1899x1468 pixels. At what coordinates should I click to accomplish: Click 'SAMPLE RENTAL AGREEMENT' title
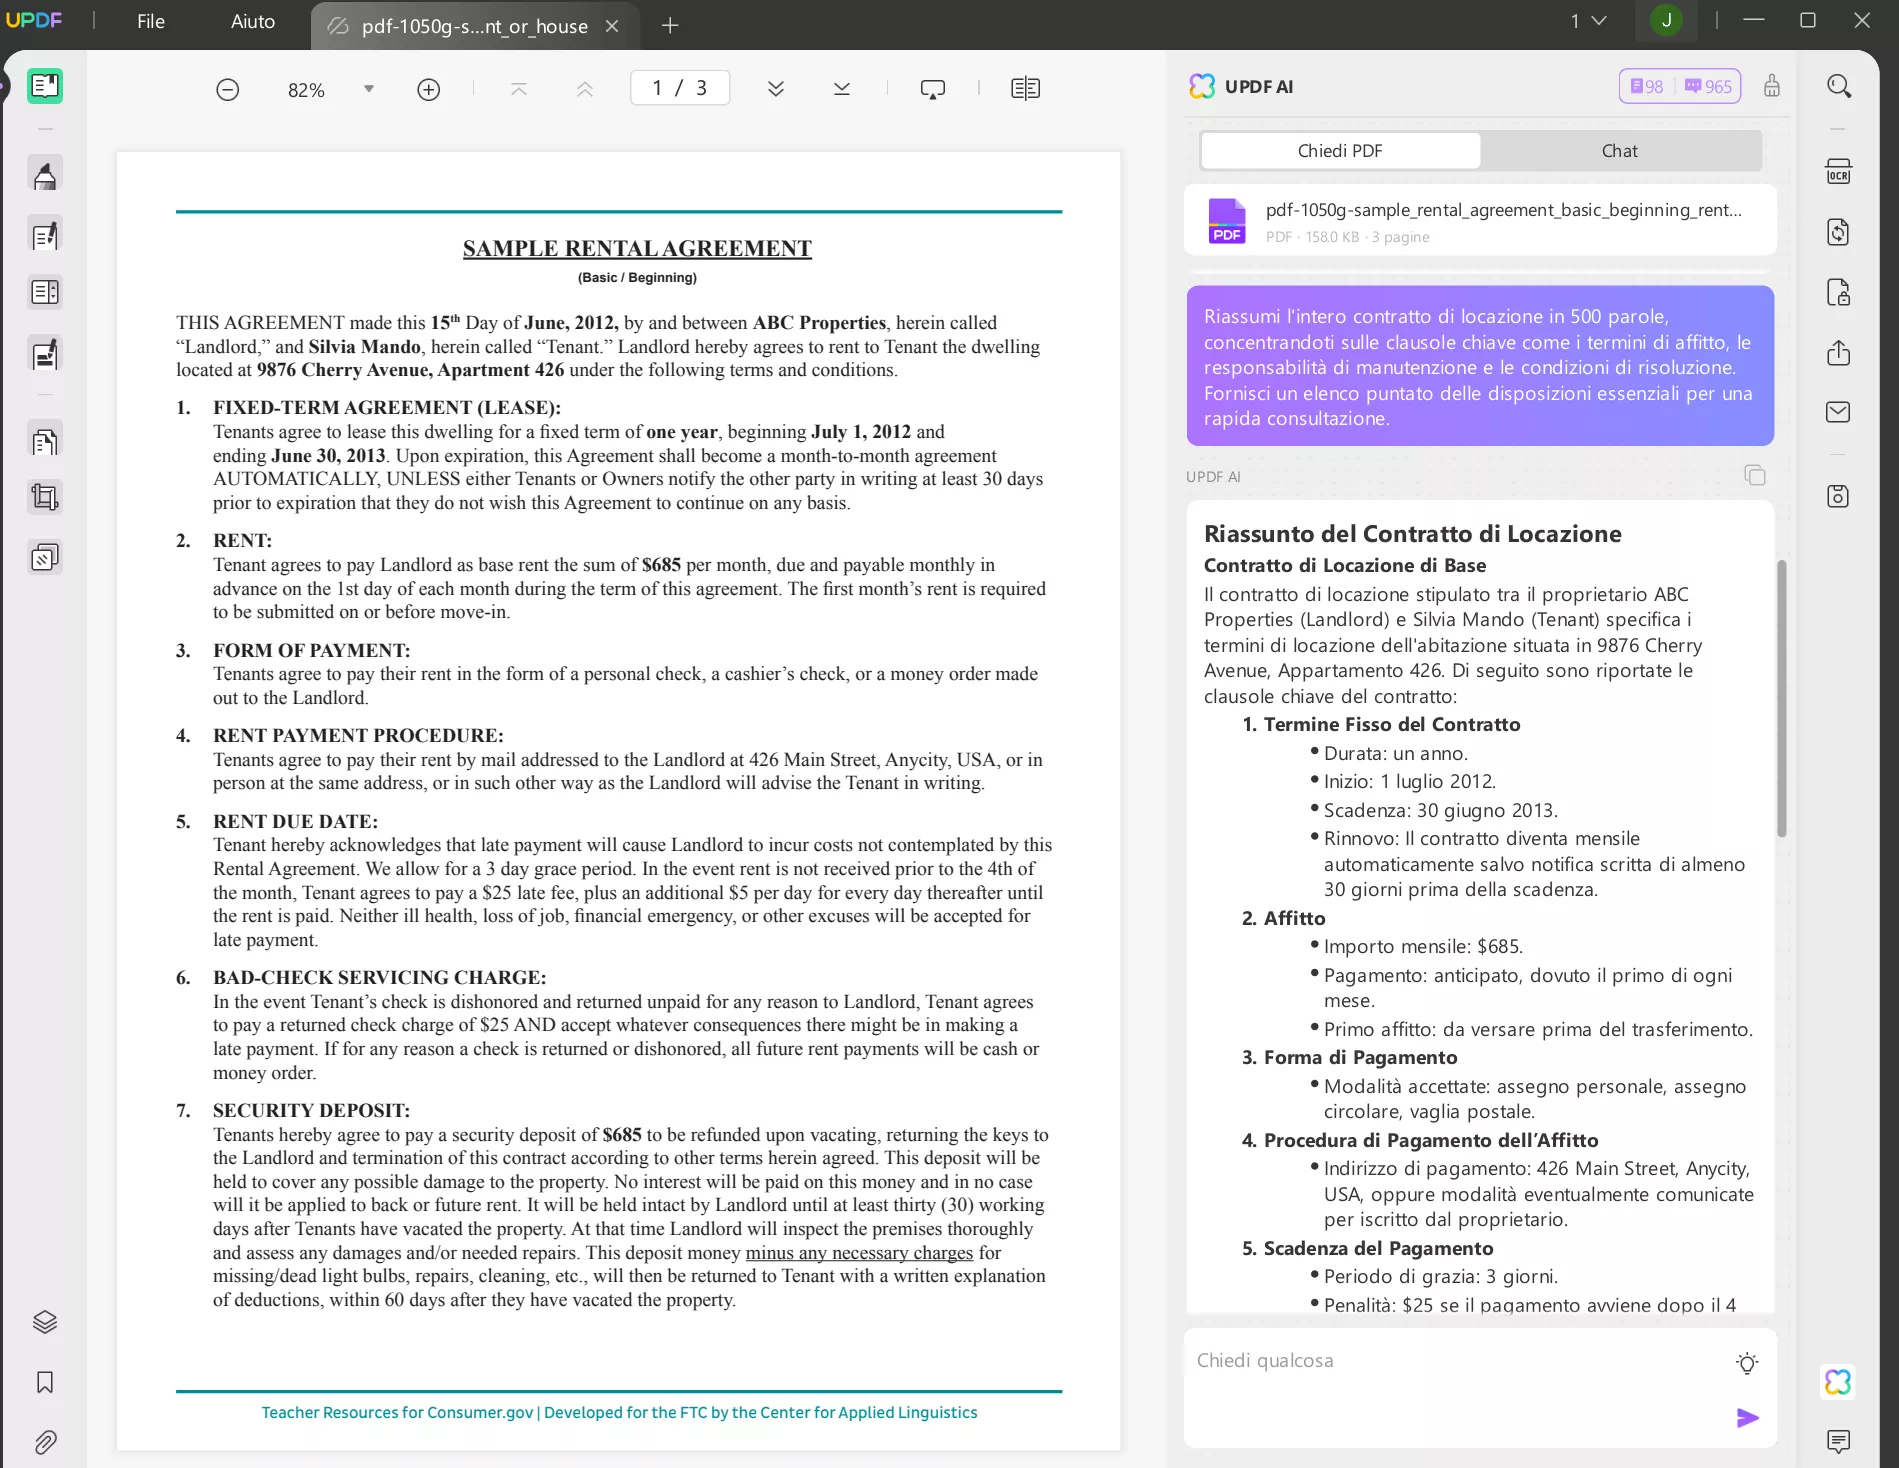click(637, 248)
